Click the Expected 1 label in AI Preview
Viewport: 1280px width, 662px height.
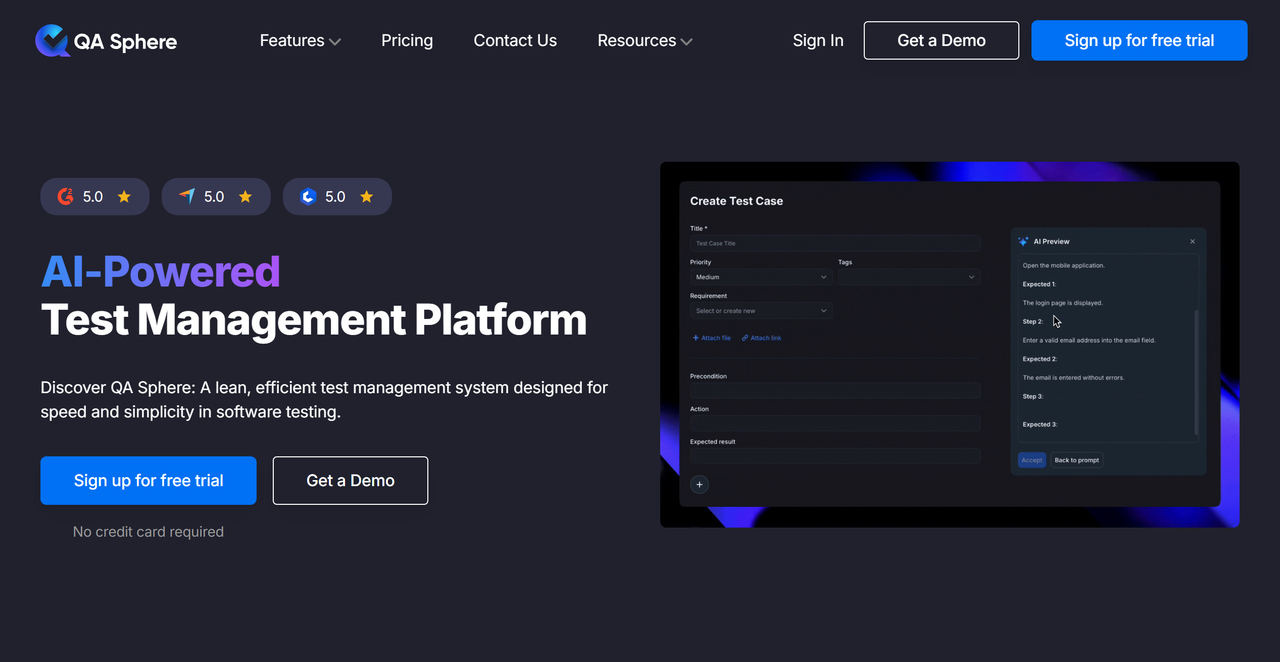(1039, 285)
